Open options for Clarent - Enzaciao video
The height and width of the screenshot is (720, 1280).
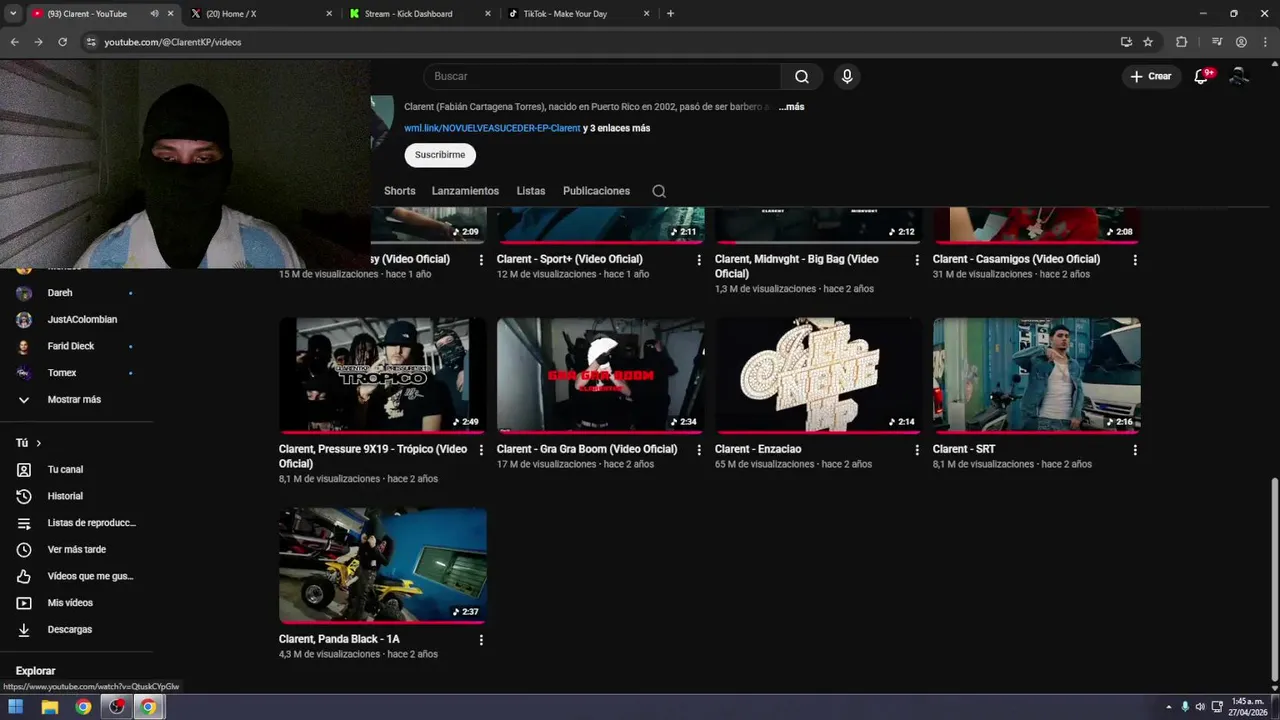pyautogui.click(x=917, y=450)
